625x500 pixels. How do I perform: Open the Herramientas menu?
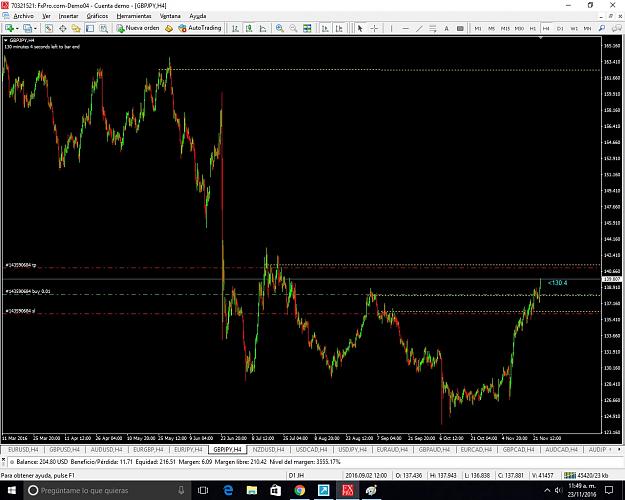pyautogui.click(x=134, y=16)
